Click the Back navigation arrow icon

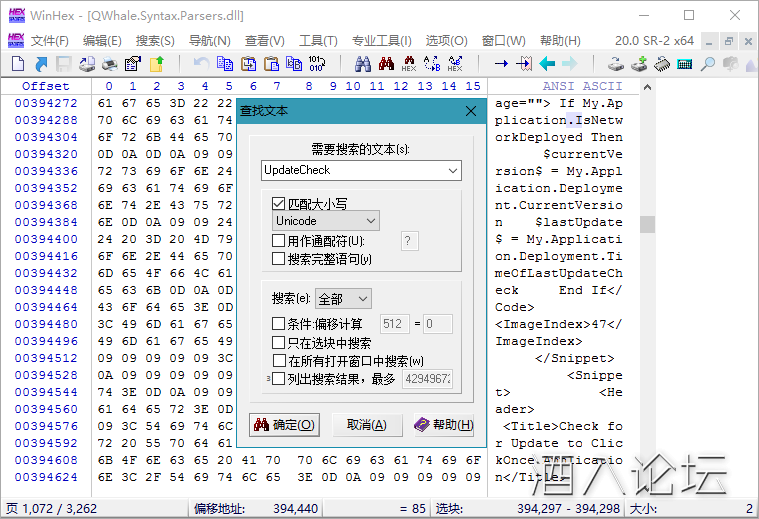tap(547, 64)
